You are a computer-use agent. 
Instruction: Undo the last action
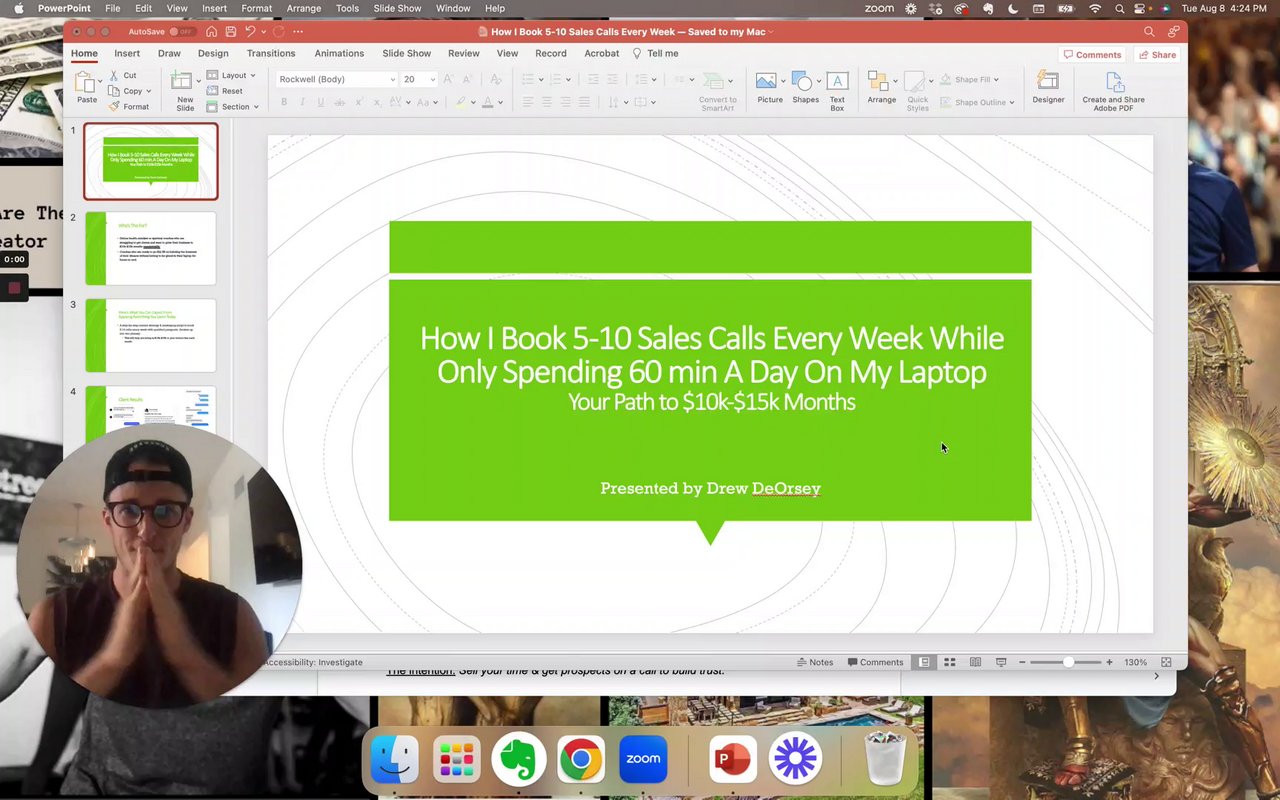point(250,32)
